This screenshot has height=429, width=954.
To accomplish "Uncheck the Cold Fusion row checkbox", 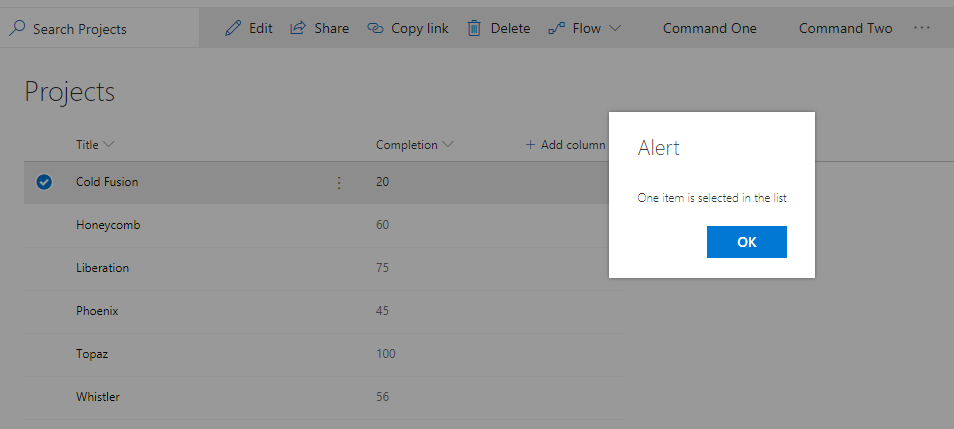I will pyautogui.click(x=44, y=182).
